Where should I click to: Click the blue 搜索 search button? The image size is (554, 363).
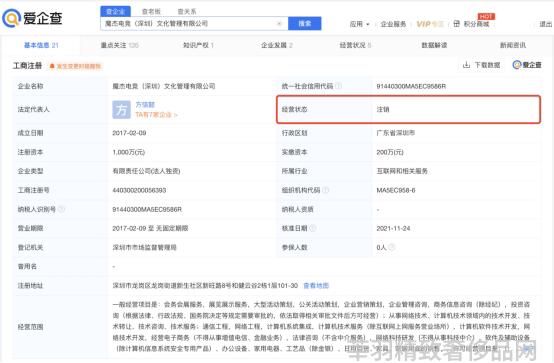(305, 24)
